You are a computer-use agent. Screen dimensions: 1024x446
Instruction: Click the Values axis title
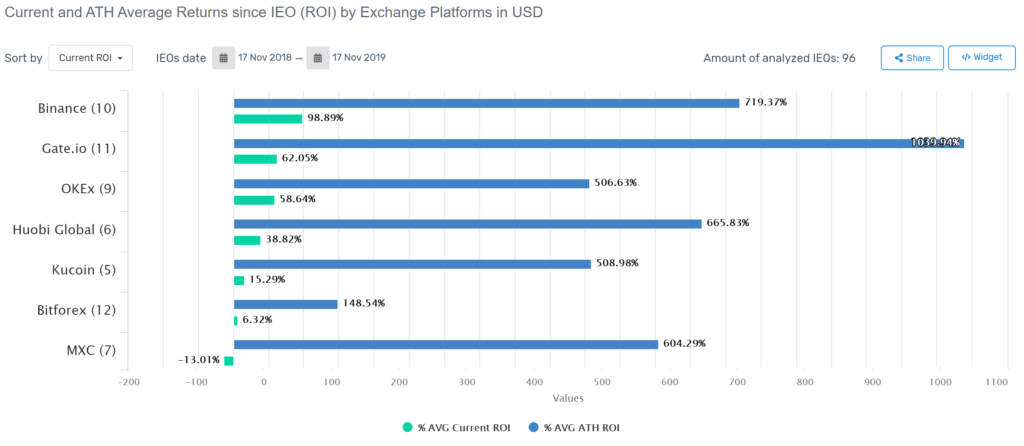tap(568, 398)
